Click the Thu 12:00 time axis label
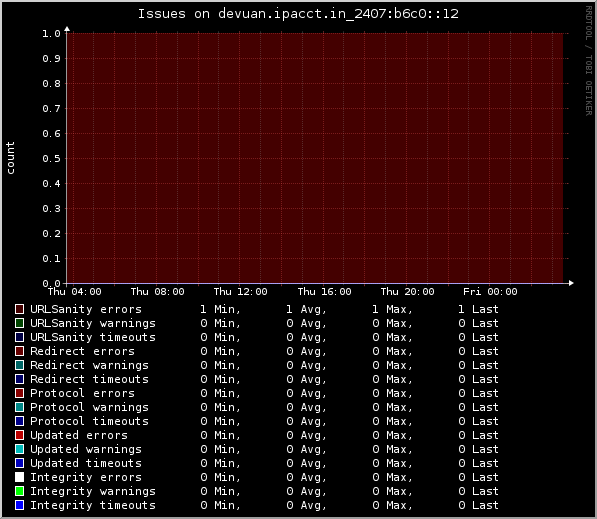This screenshot has width=597, height=519. click(241, 292)
